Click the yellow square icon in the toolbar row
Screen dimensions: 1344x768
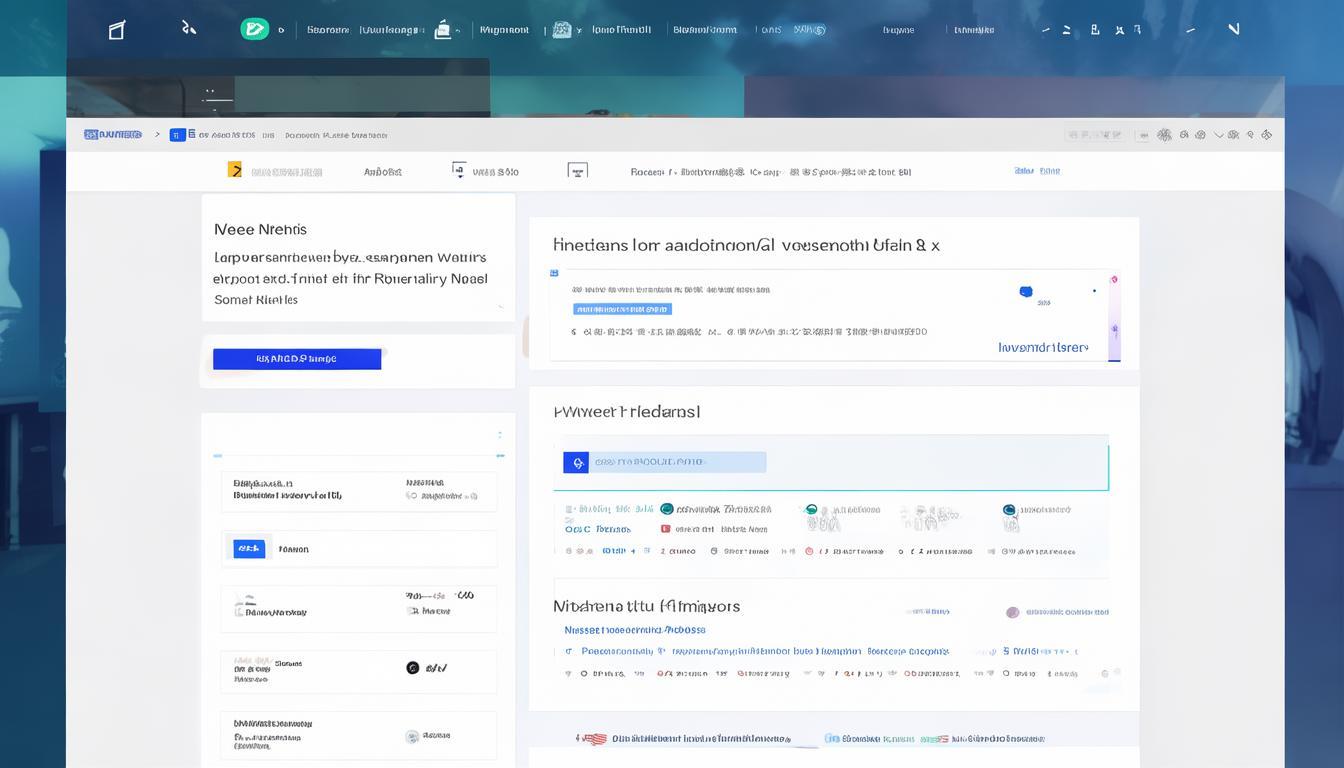point(235,170)
